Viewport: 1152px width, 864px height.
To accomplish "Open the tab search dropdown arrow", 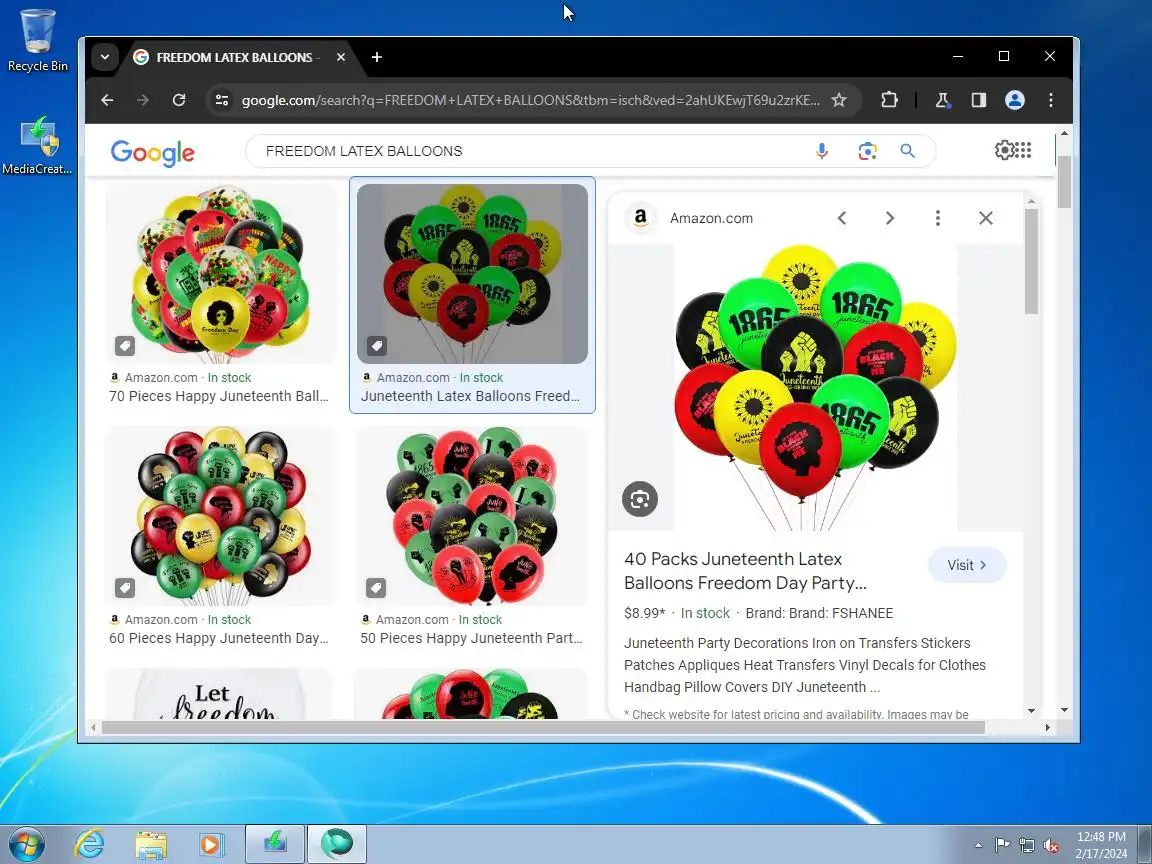I will coord(105,57).
